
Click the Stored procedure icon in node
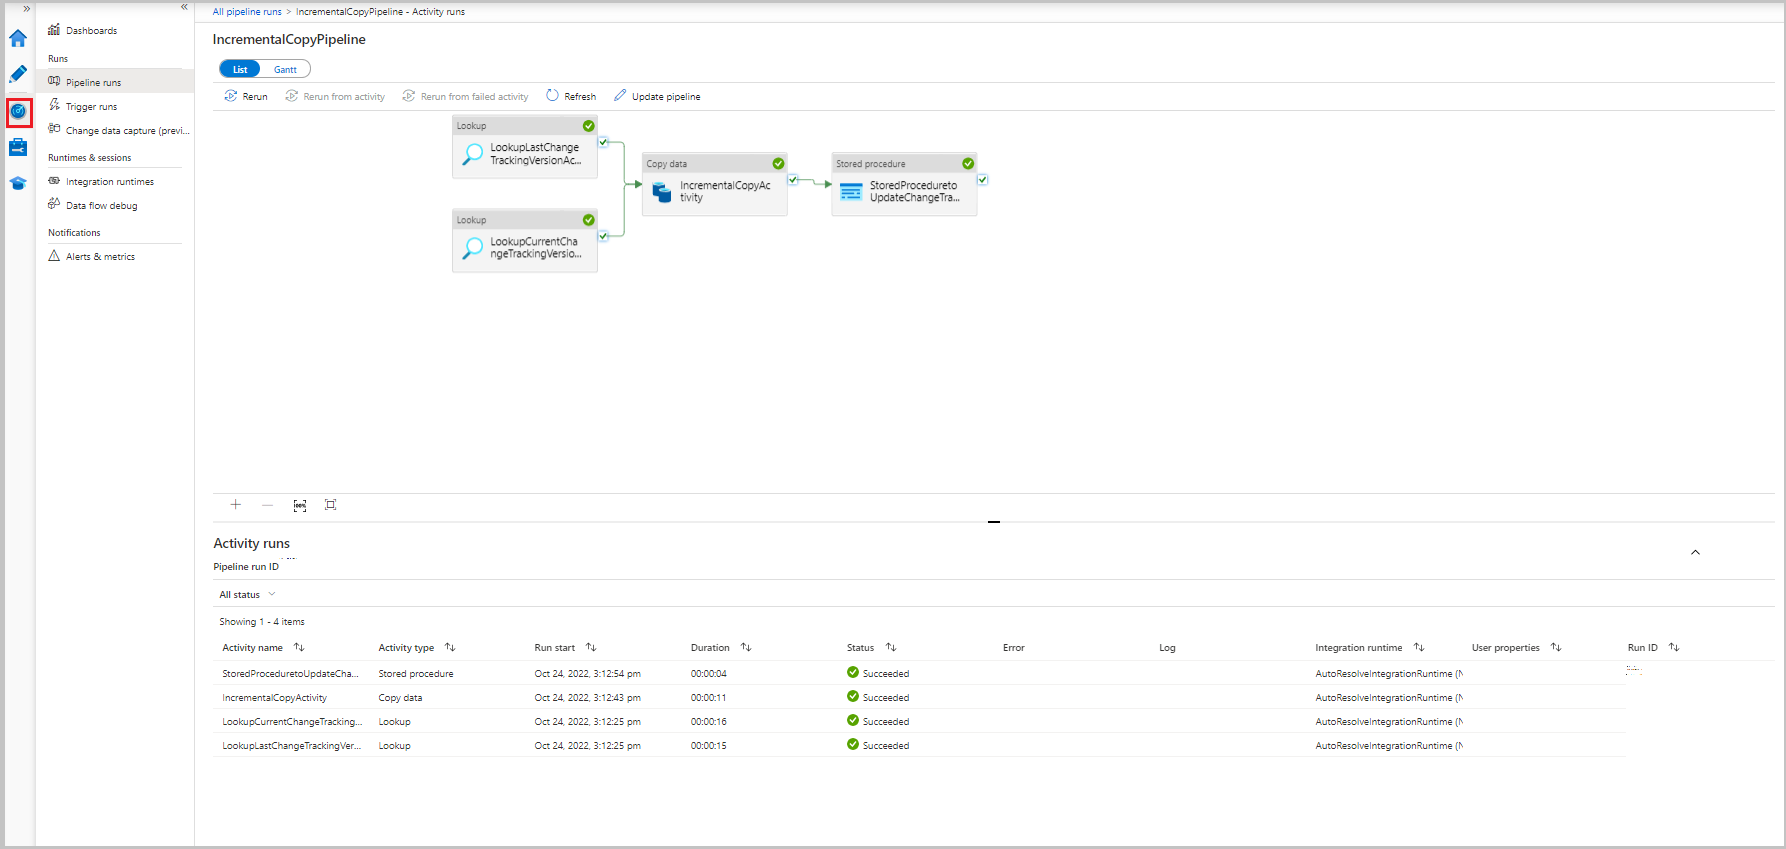click(851, 191)
